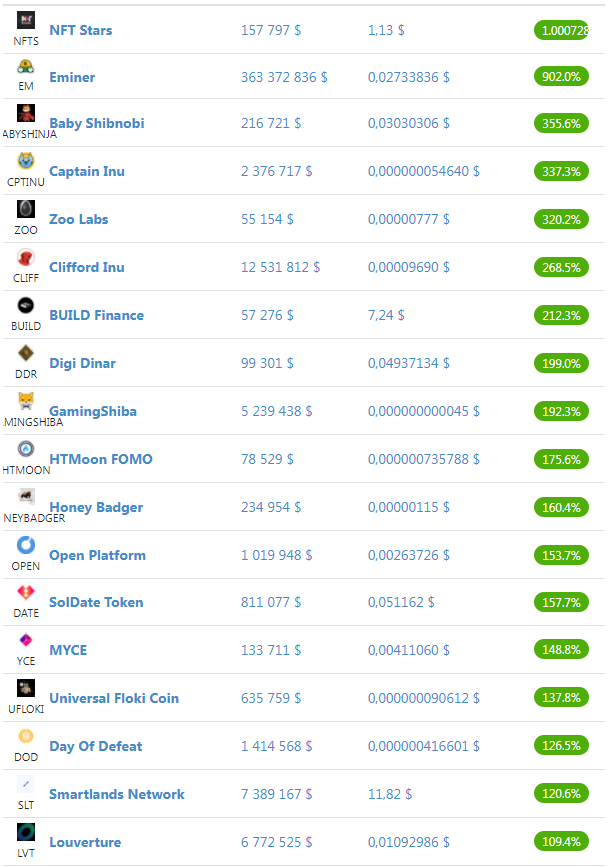Click the Digi Dinar diamond logo icon
The height and width of the screenshot is (867, 612).
(26, 353)
